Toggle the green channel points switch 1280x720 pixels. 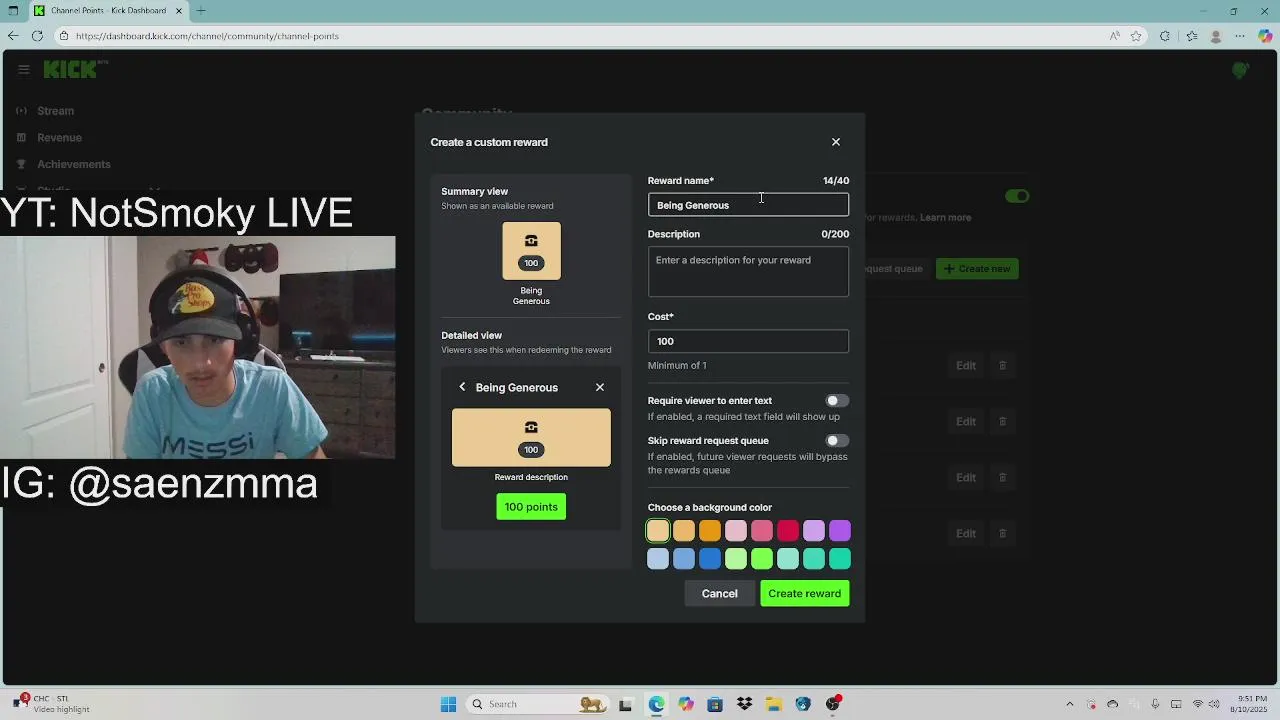[1017, 196]
